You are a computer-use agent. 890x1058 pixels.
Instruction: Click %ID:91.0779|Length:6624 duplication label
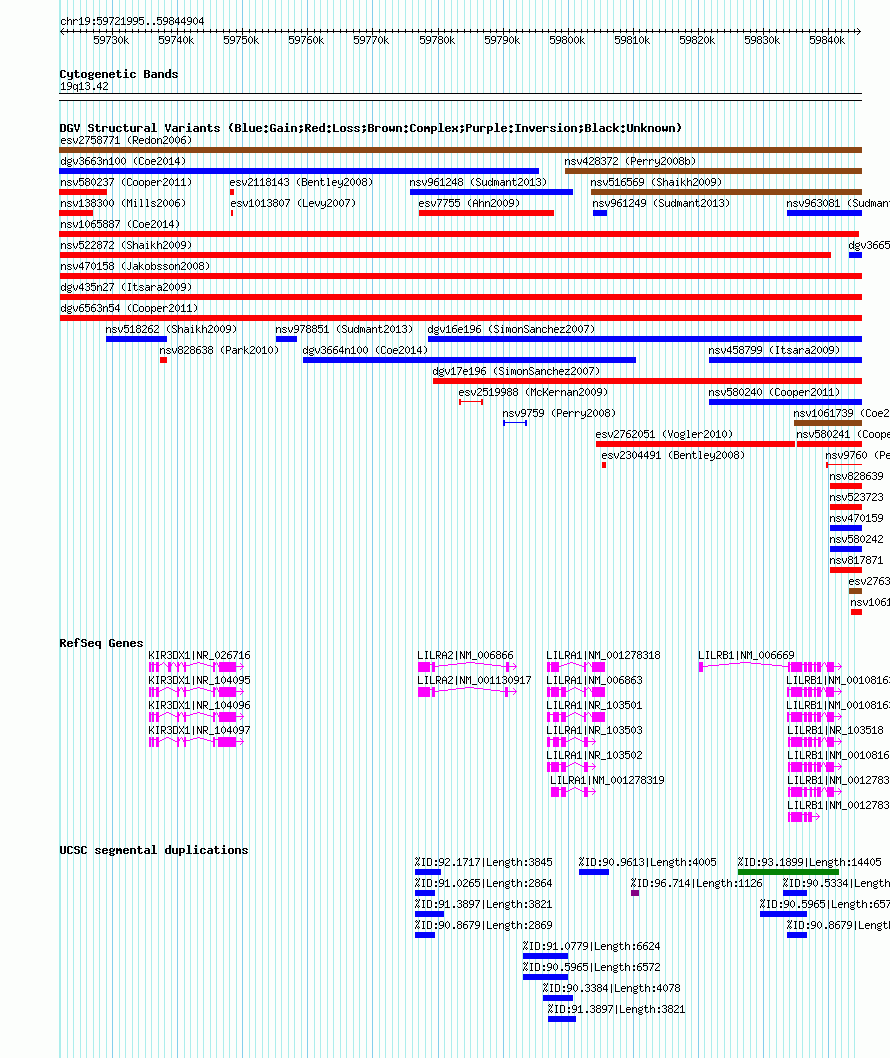pos(591,945)
